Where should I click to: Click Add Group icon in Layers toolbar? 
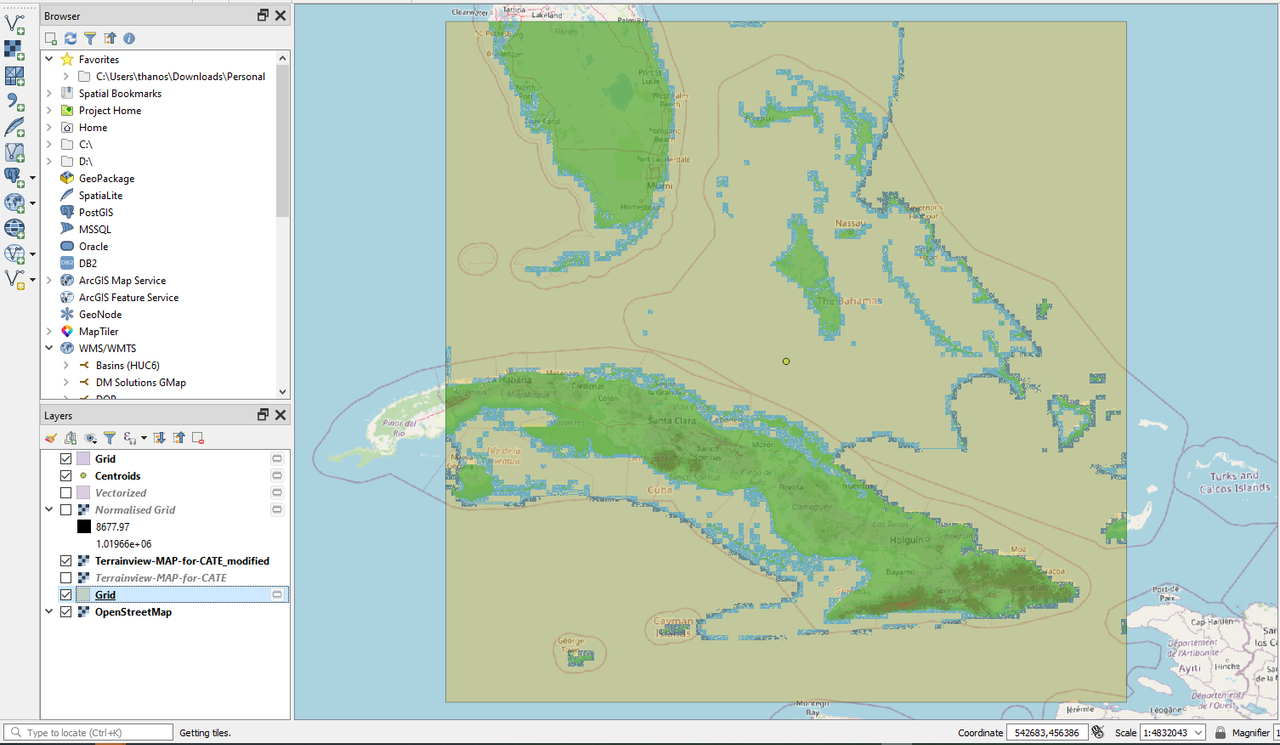[x=70, y=438]
